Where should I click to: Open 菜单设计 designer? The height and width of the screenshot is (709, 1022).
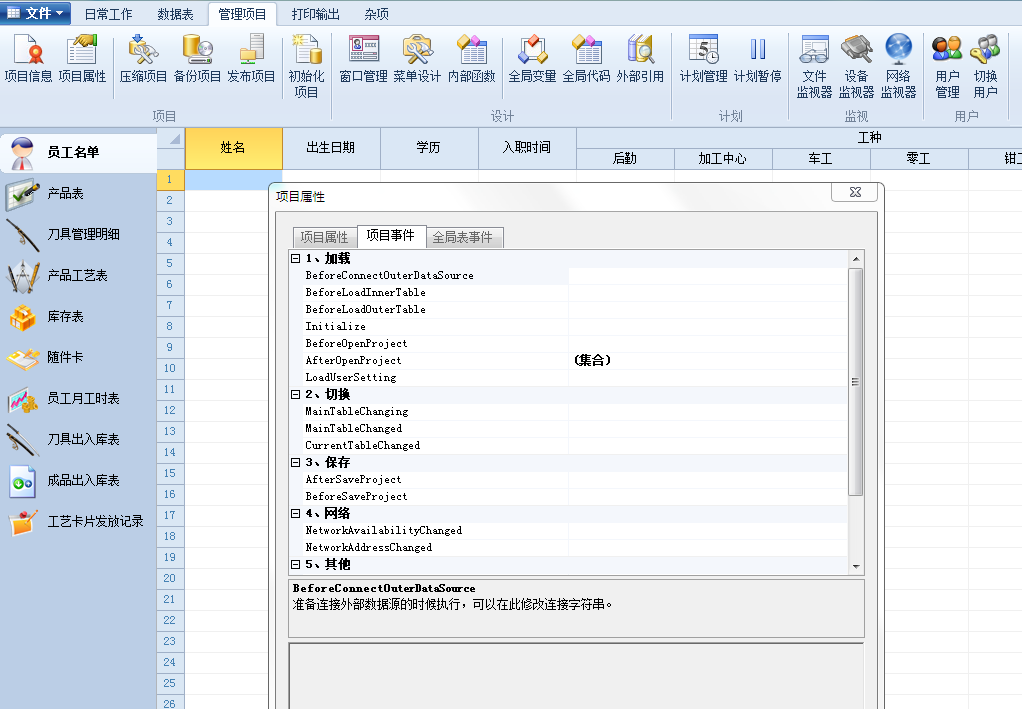pos(416,58)
